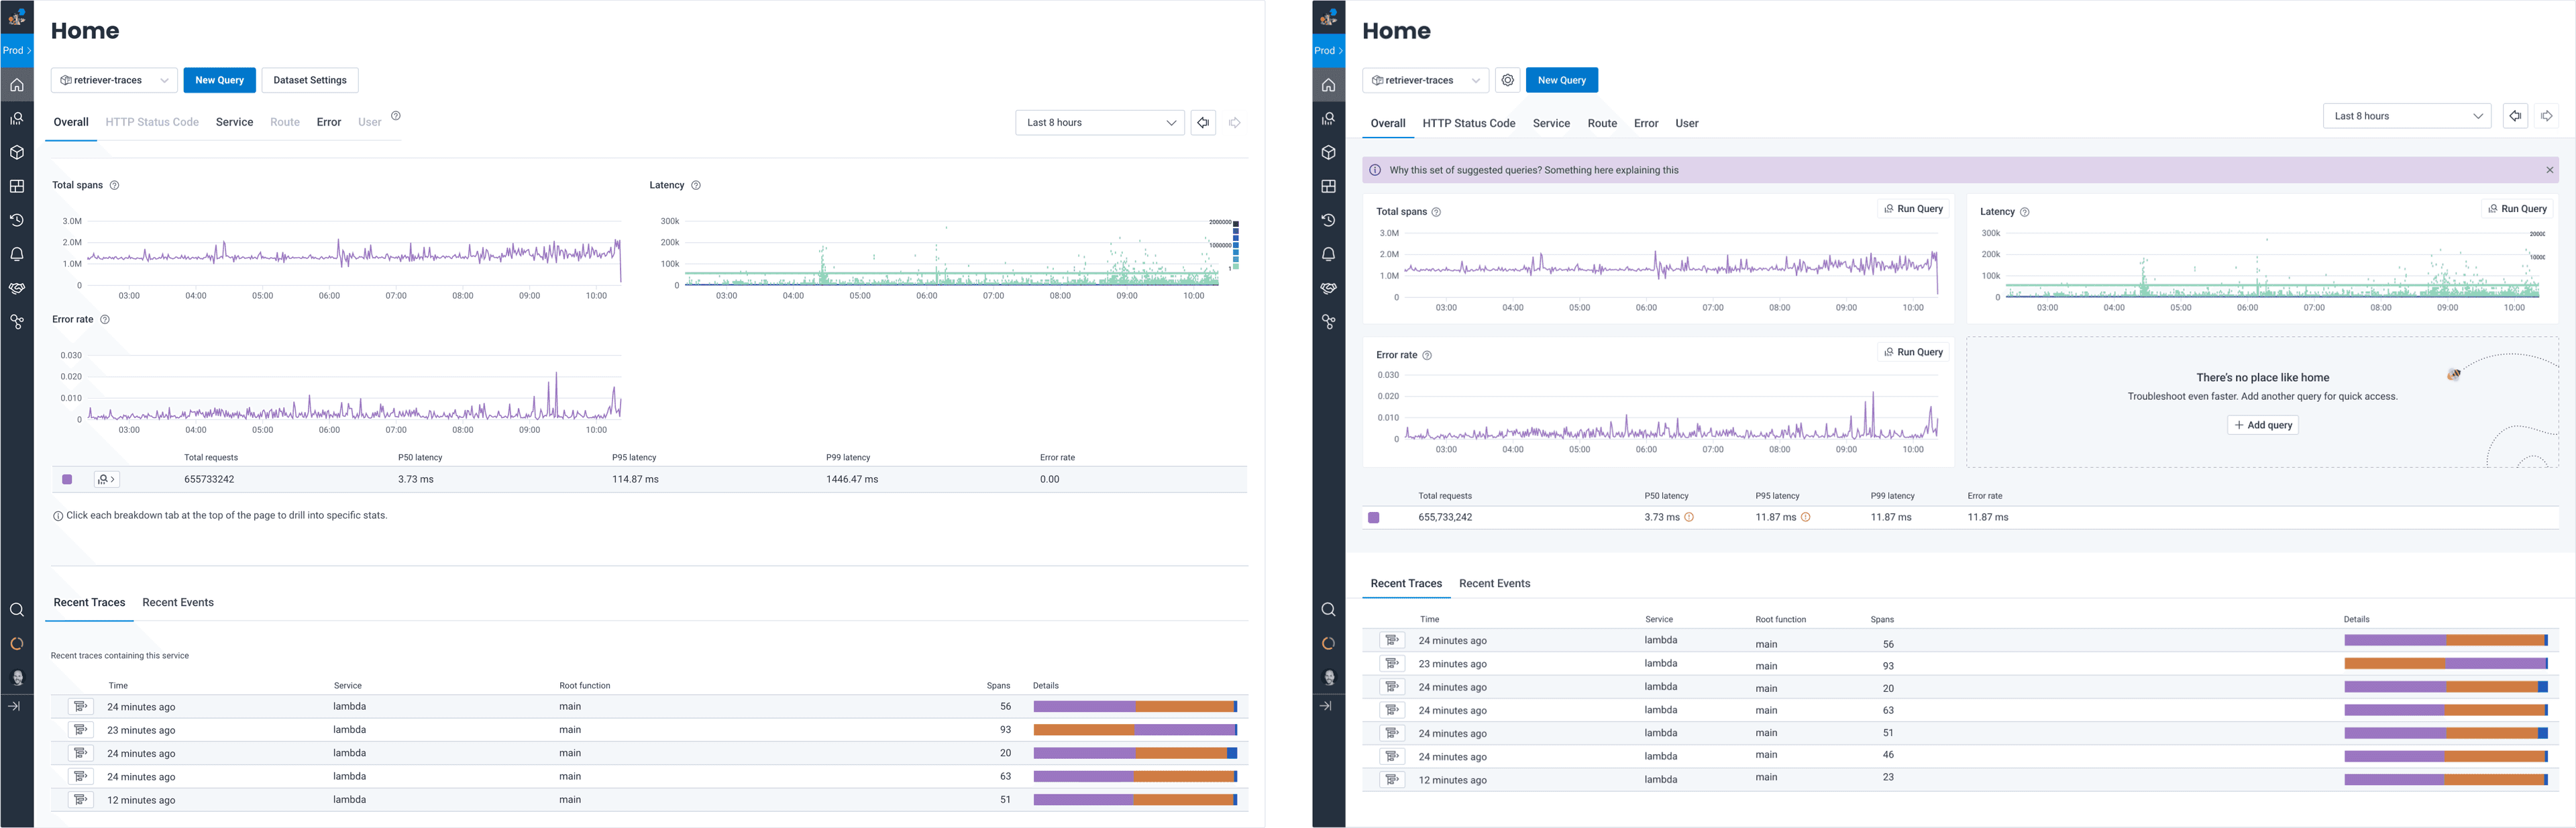This screenshot has width=2576, height=828.
Task: Click the Add query button
Action: 2262,425
